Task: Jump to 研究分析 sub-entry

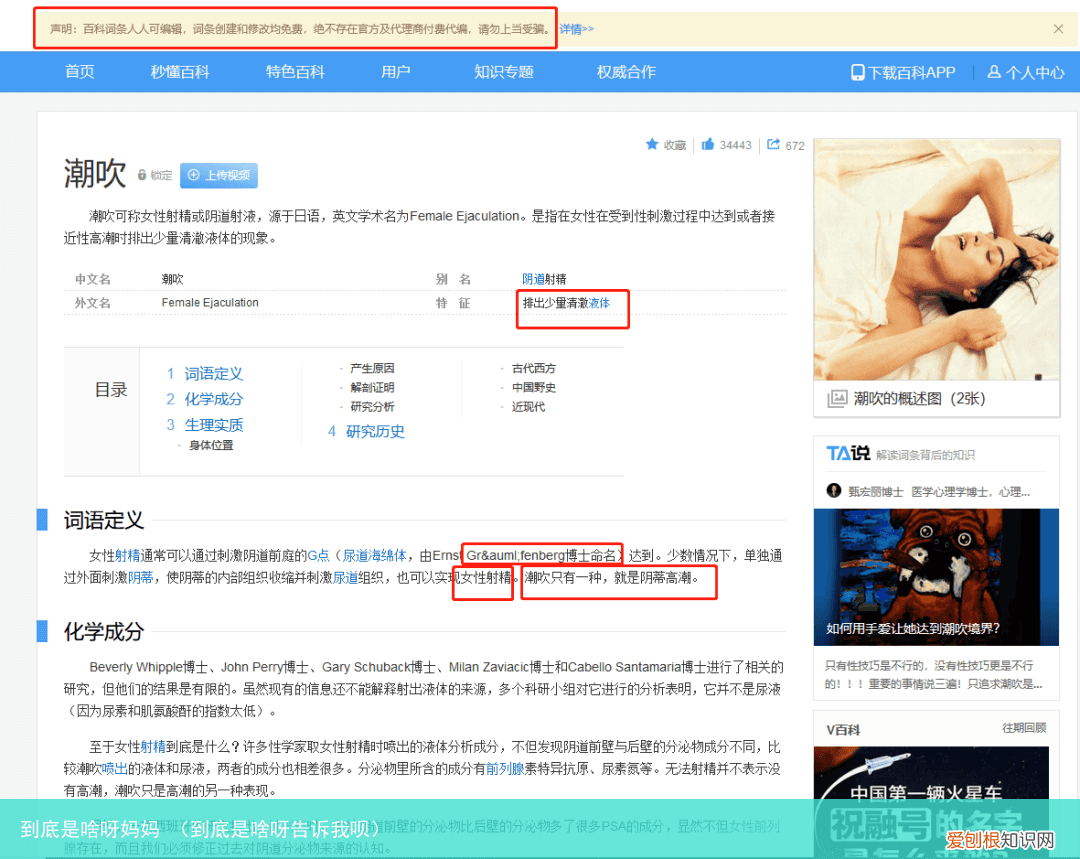Action: 372,406
